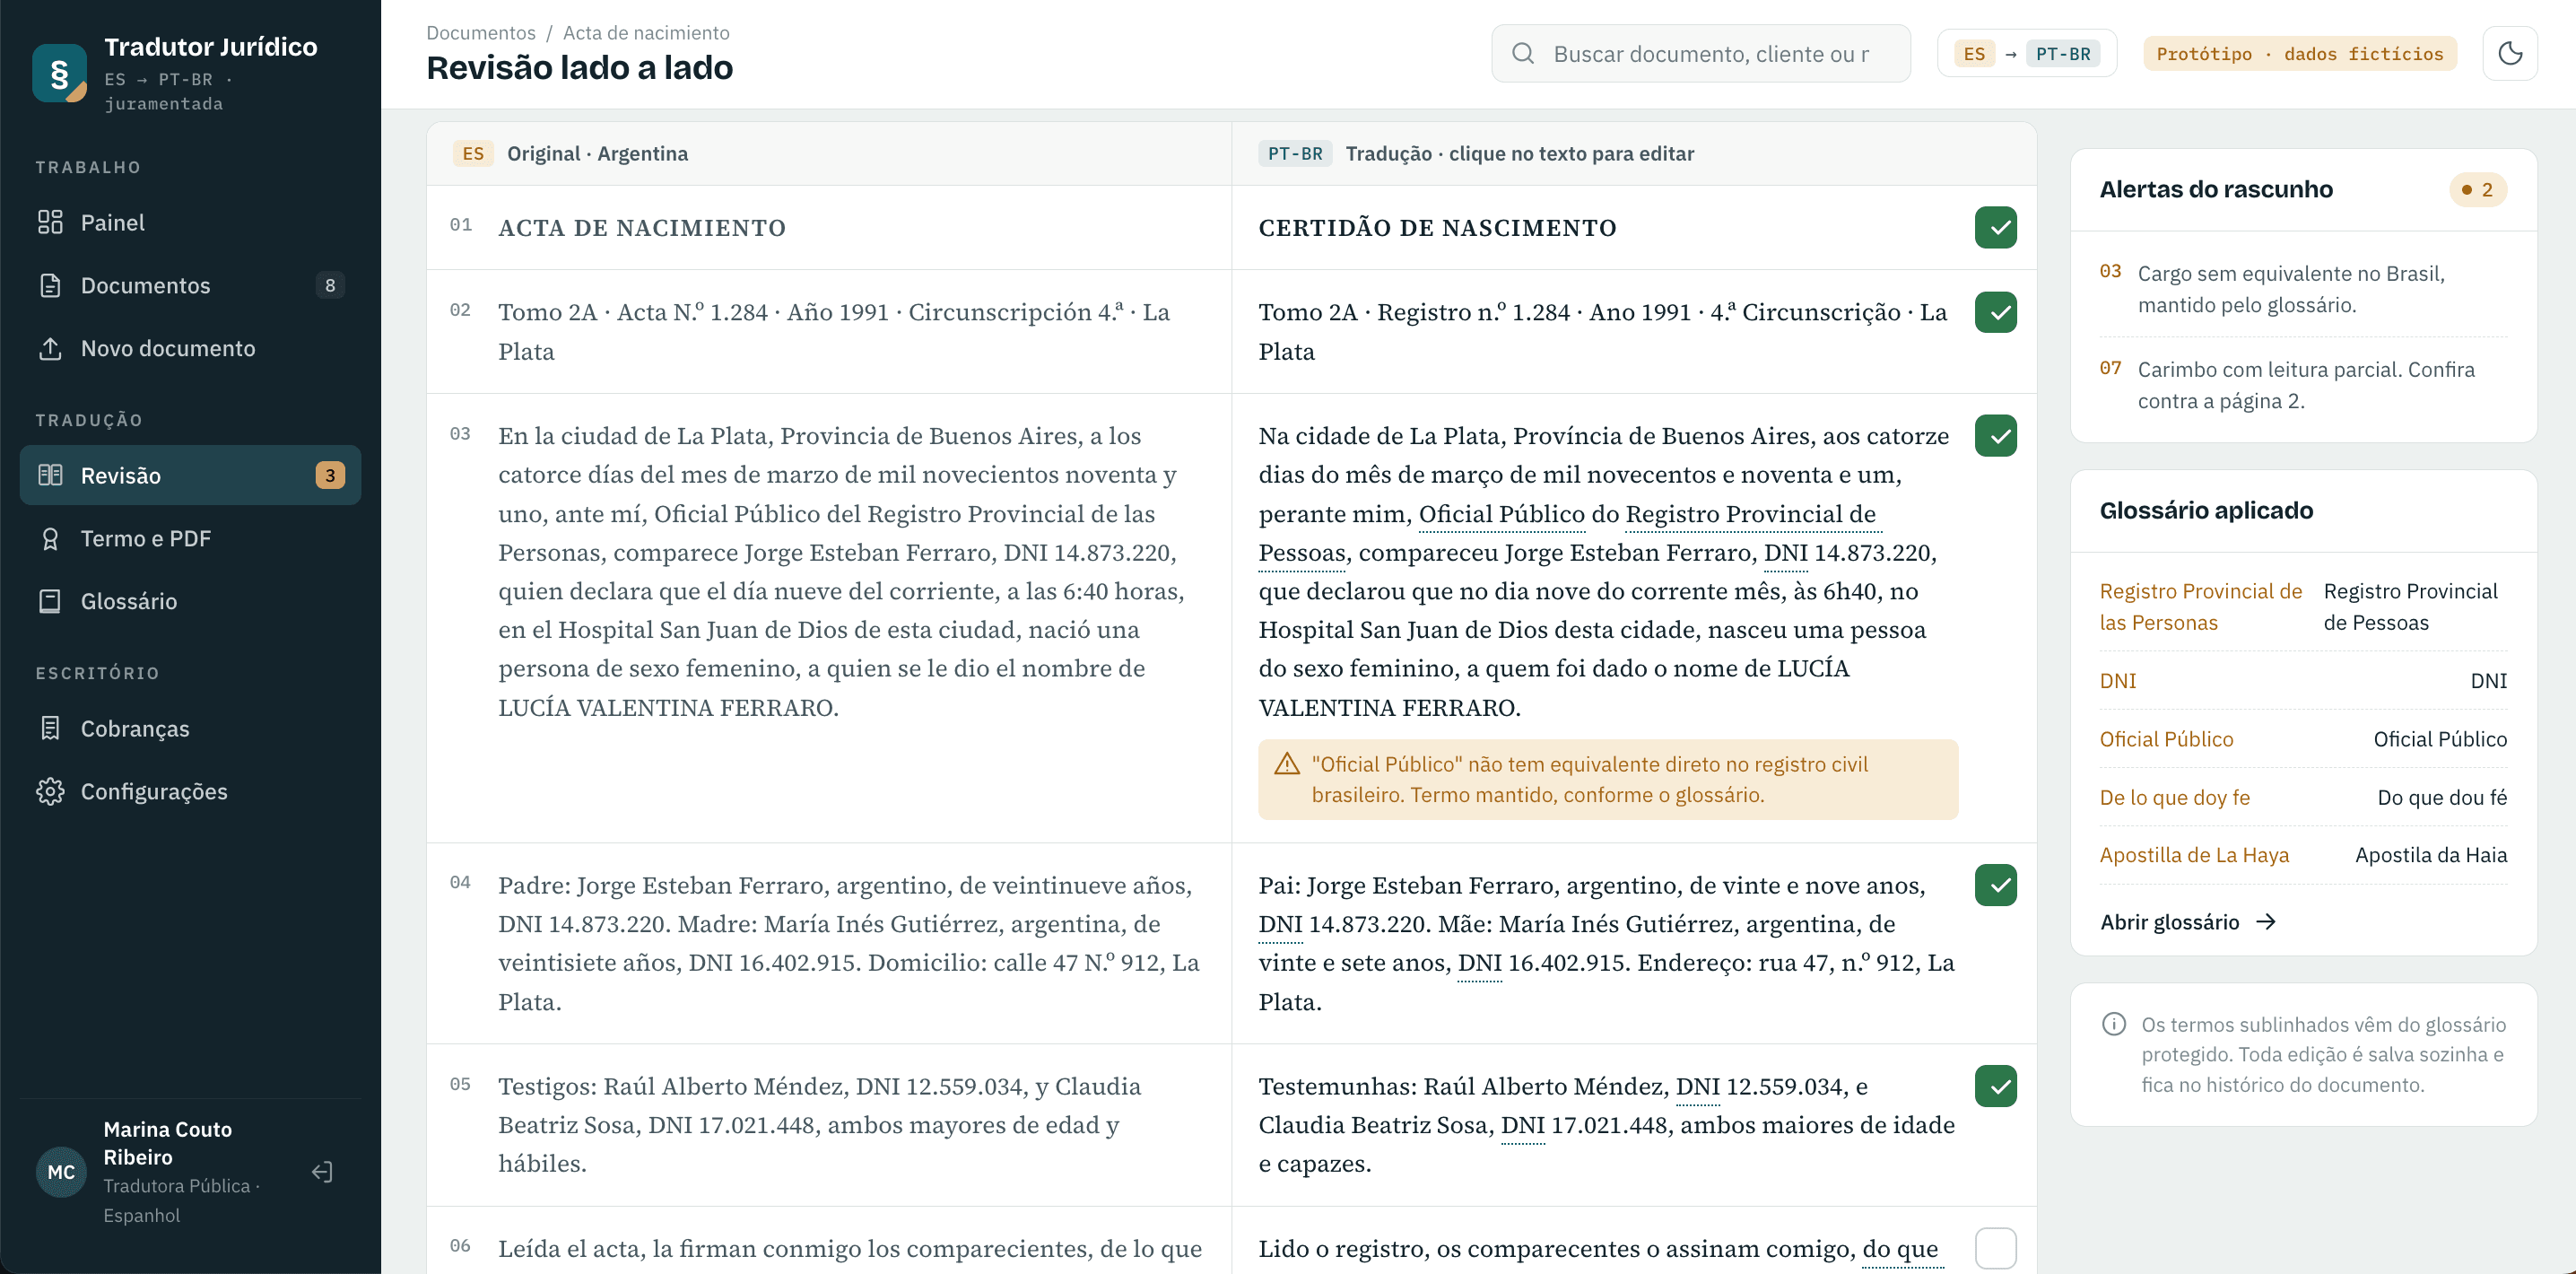This screenshot has height=1274, width=2576.
Task: Click the warning triangle in Oficial Público alert
Action: (x=1287, y=764)
